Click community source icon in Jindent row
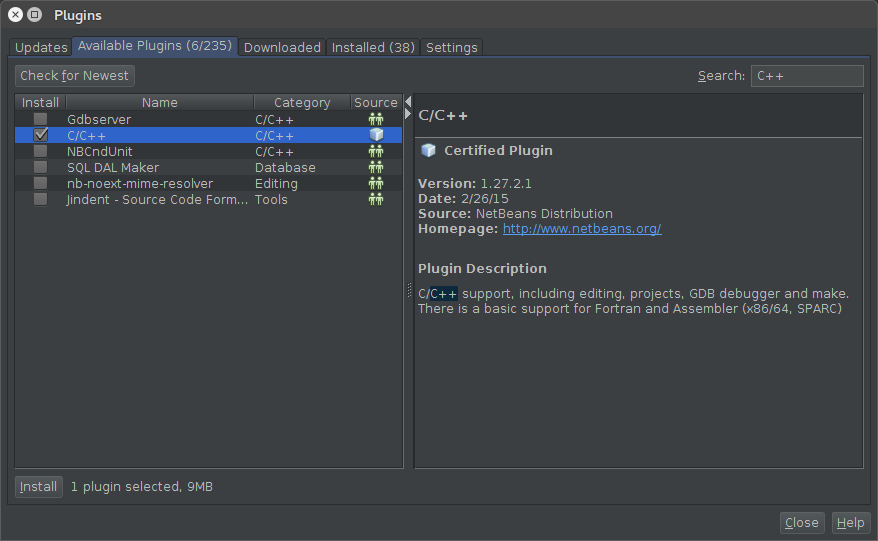 tap(376, 199)
